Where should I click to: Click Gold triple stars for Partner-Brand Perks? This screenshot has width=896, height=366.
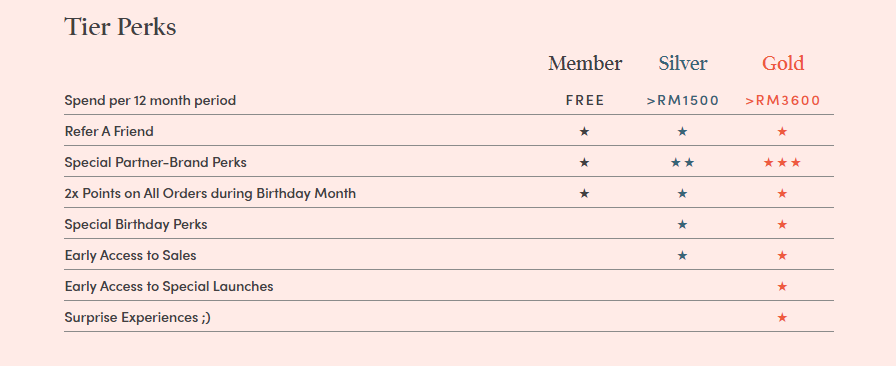click(x=782, y=162)
